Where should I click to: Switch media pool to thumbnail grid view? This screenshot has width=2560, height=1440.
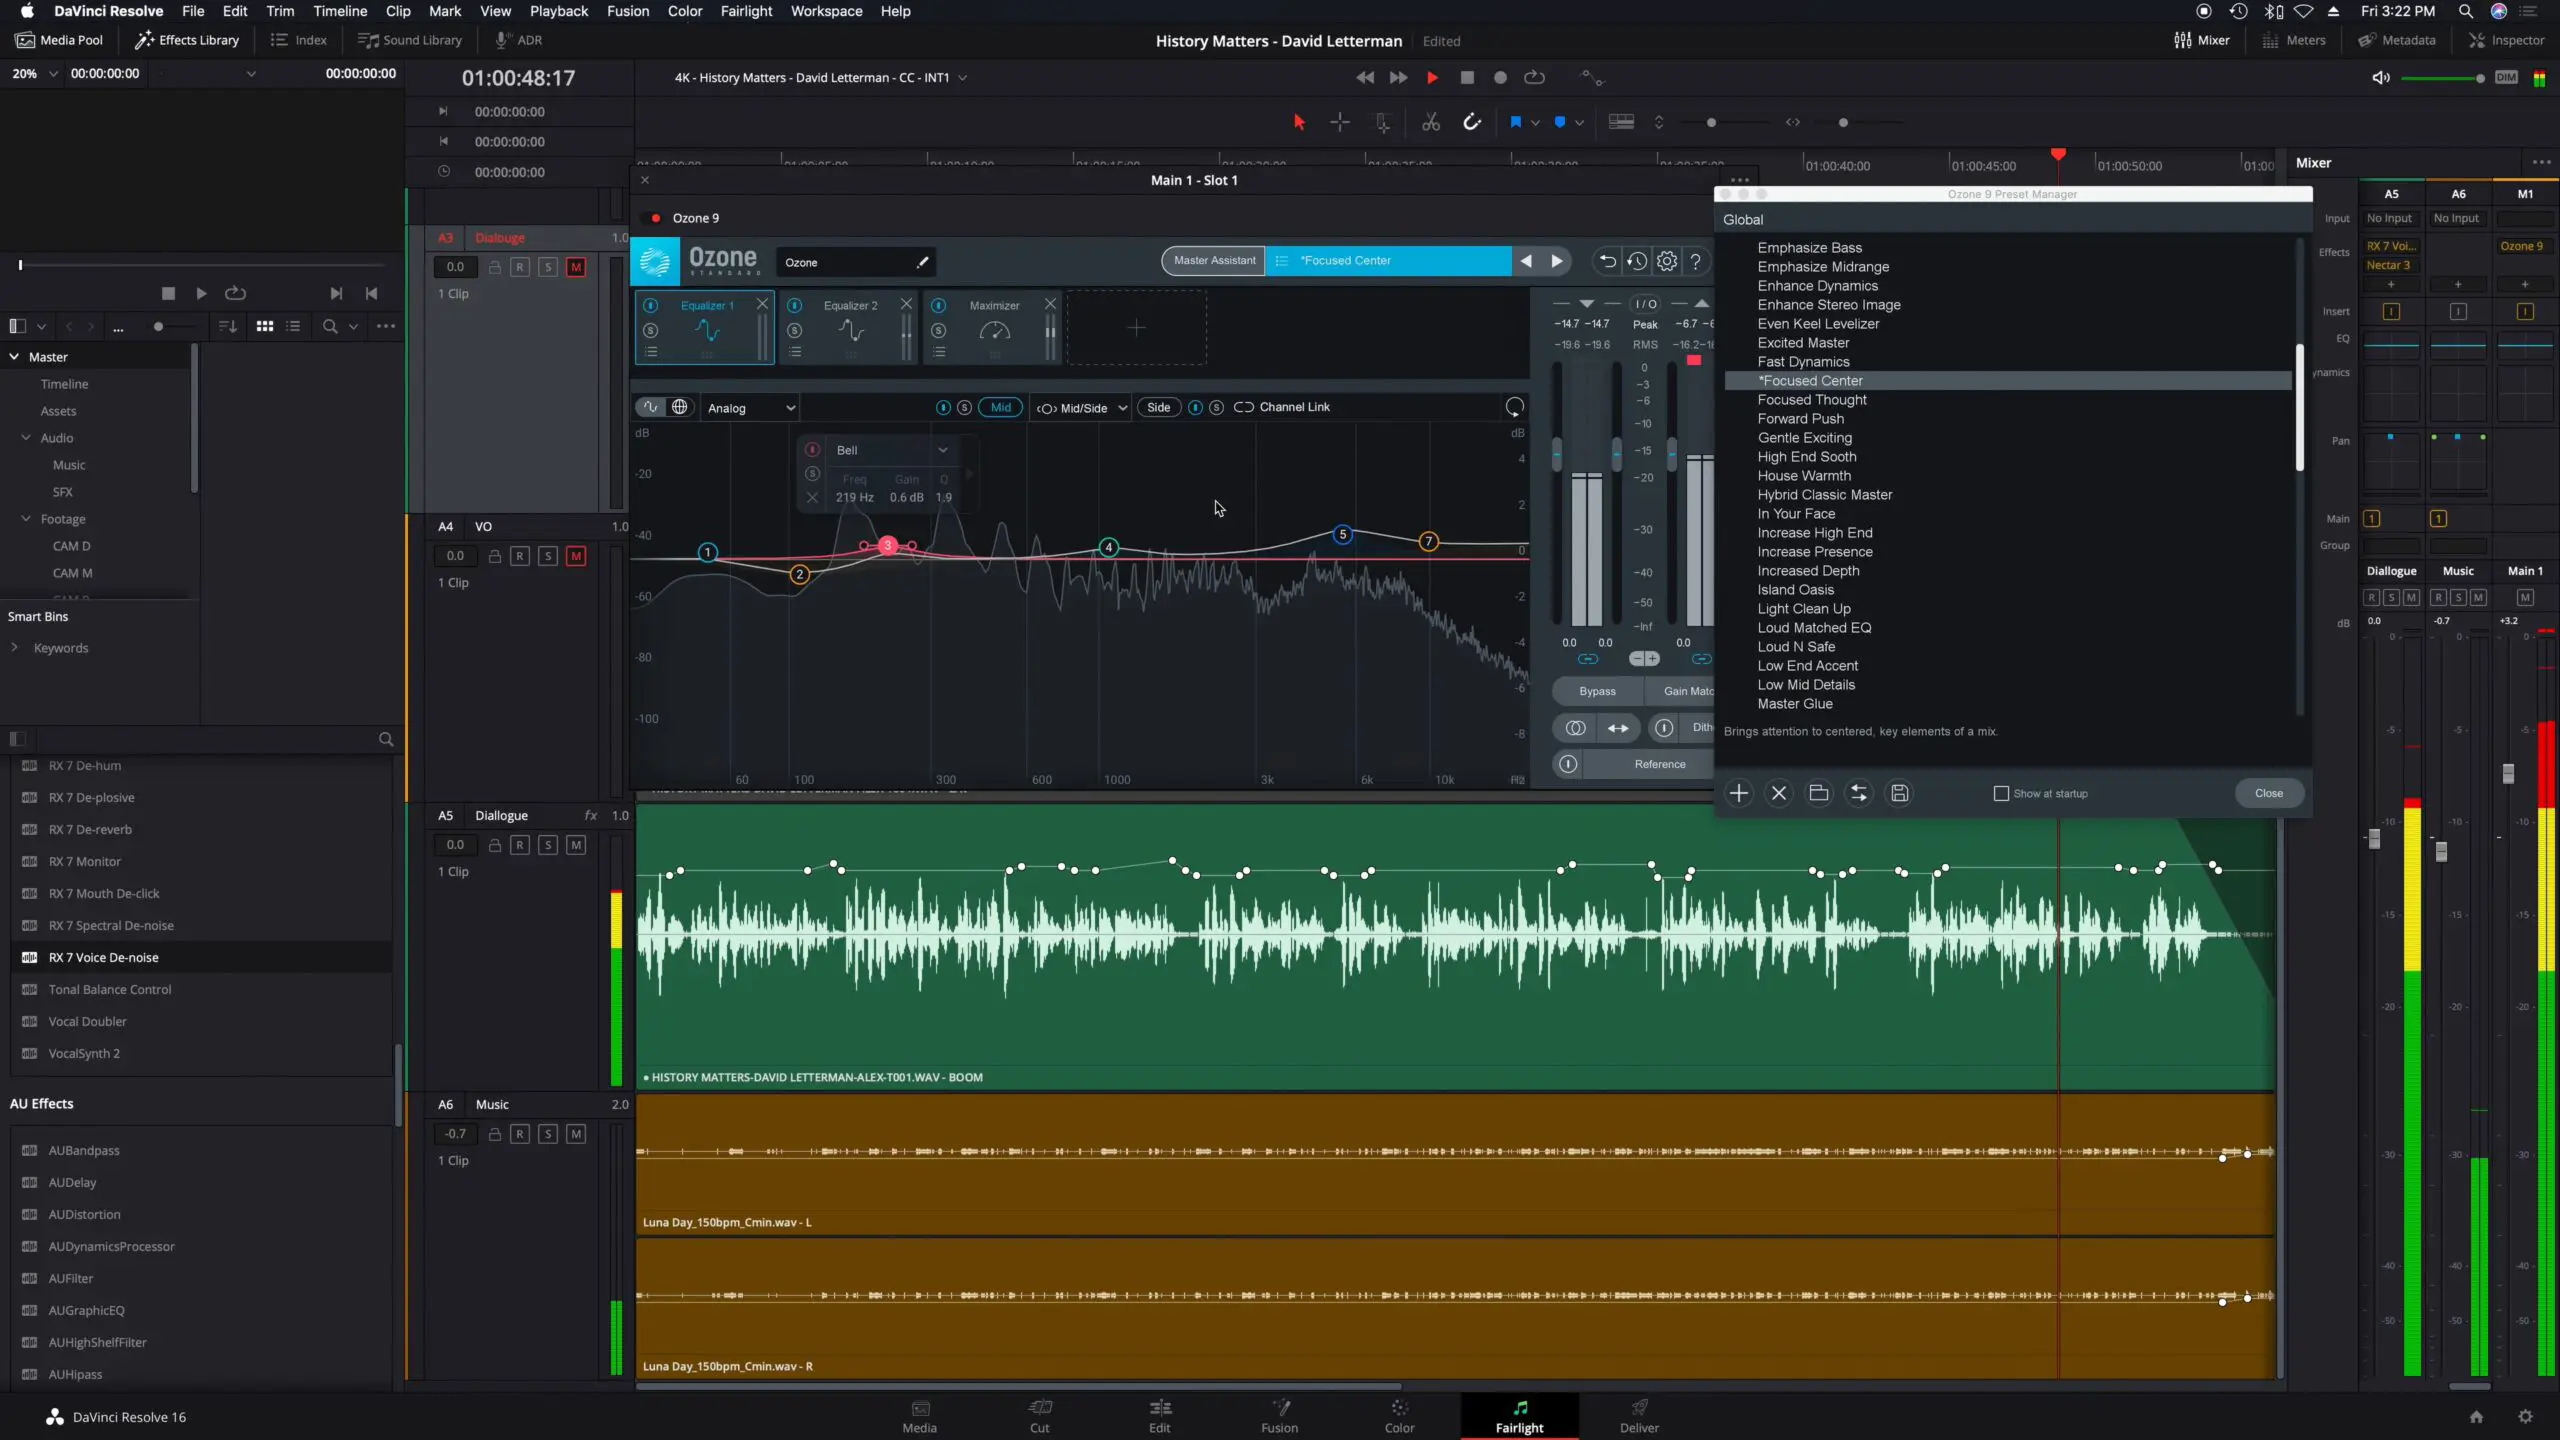265,326
